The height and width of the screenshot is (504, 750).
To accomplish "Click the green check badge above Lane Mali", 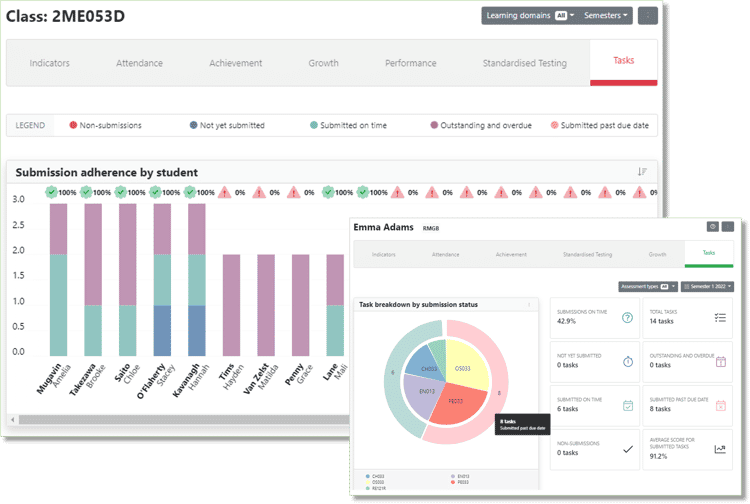I will click(x=328, y=192).
